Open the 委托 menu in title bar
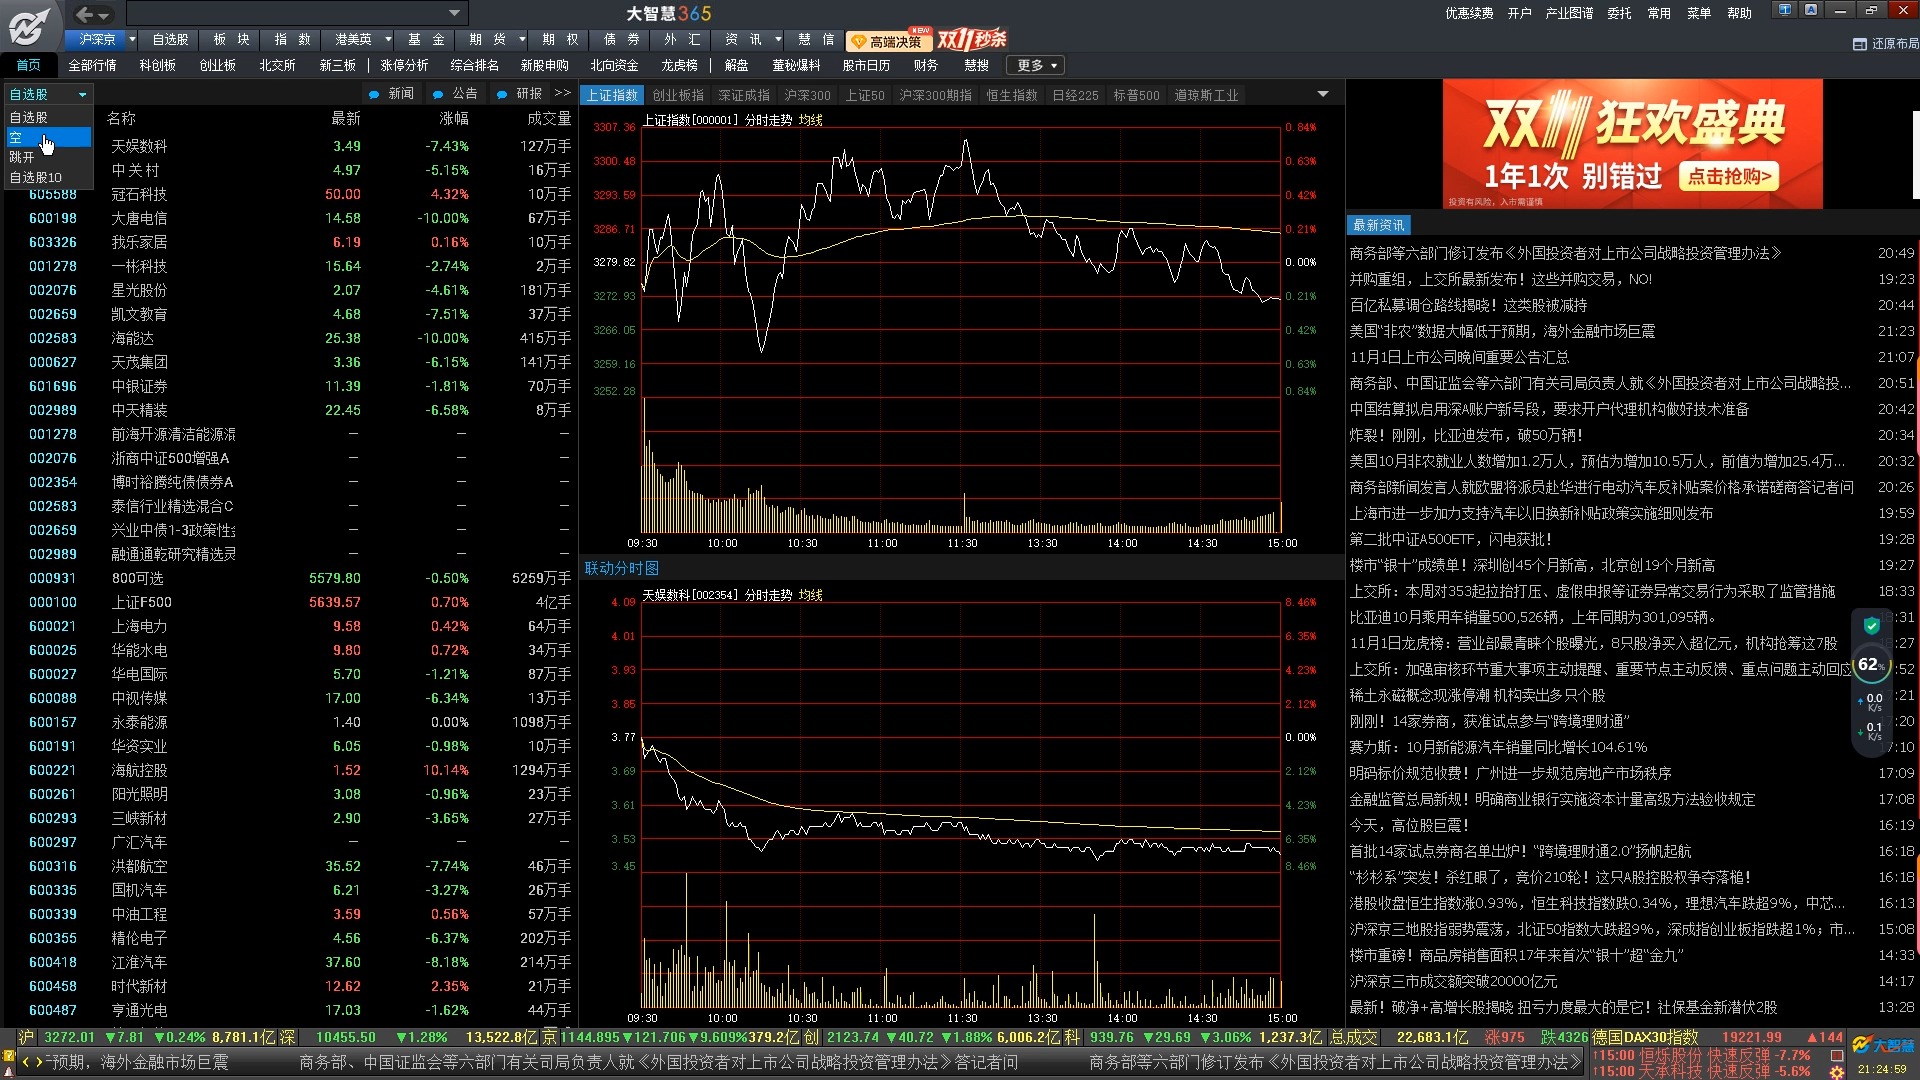Viewport: 1920px width, 1080px height. pyautogui.click(x=1619, y=13)
